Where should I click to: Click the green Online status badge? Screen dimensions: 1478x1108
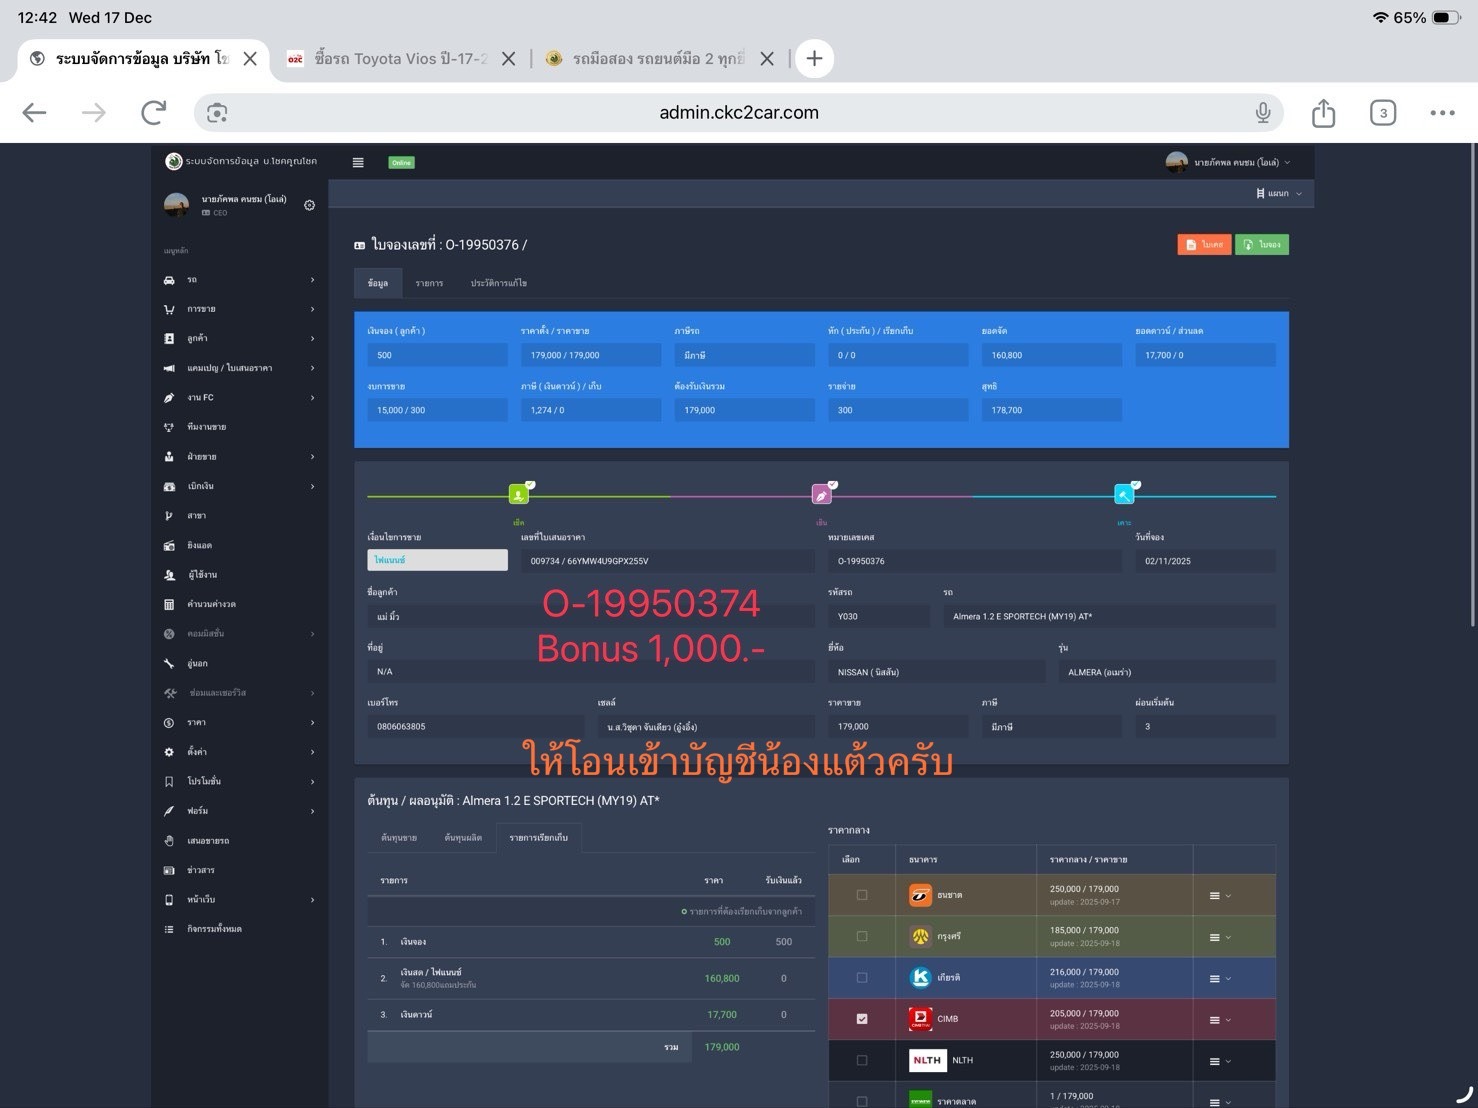(401, 162)
